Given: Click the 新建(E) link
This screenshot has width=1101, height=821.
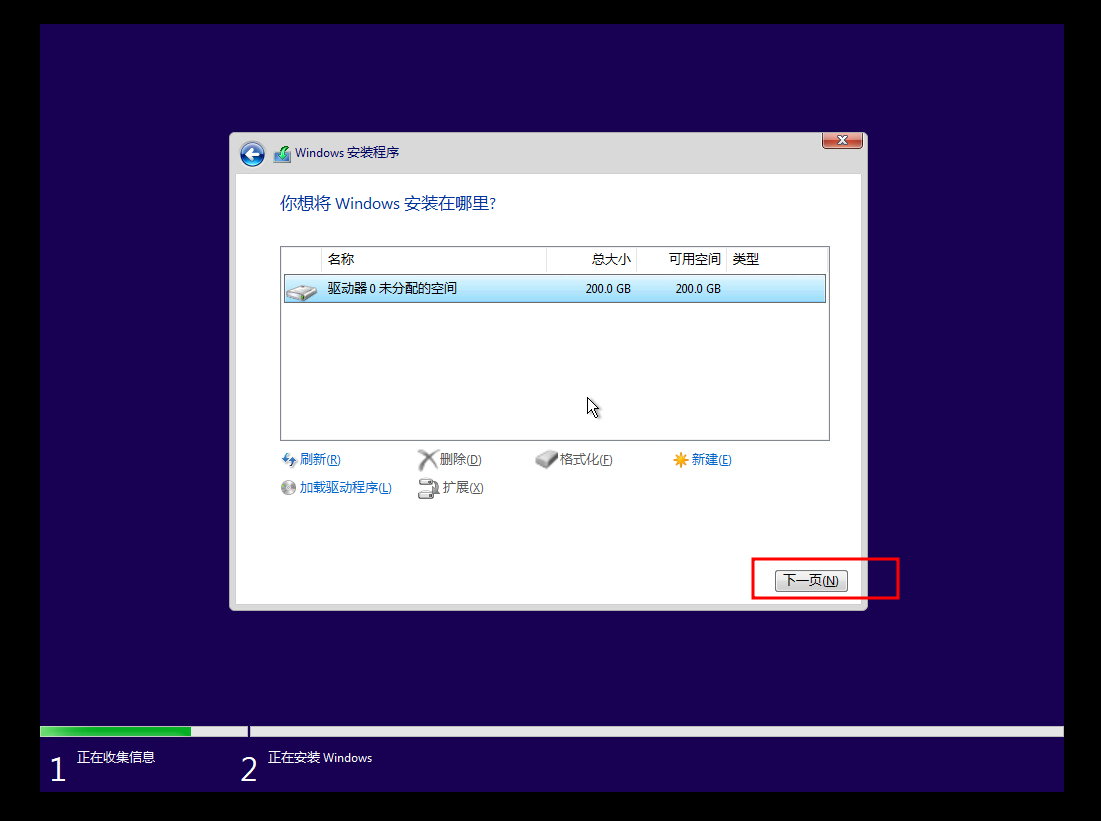Looking at the screenshot, I should (x=711, y=459).
